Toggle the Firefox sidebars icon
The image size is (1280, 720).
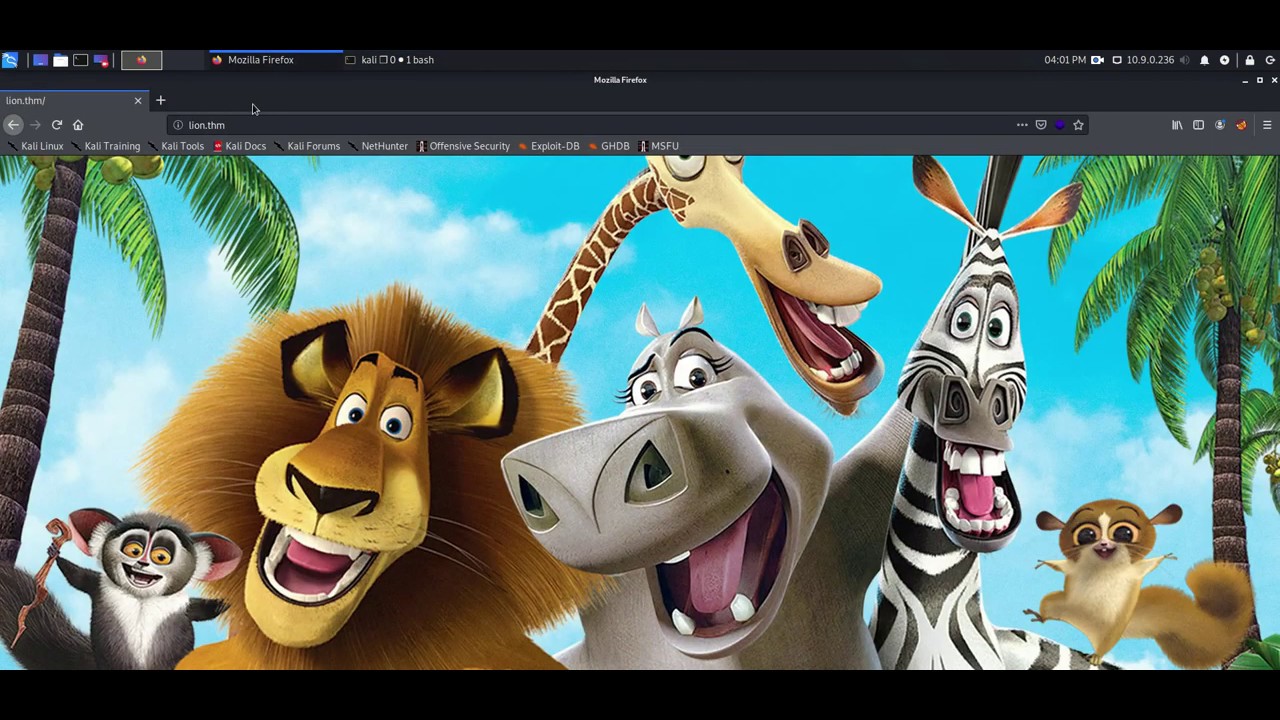click(1198, 125)
